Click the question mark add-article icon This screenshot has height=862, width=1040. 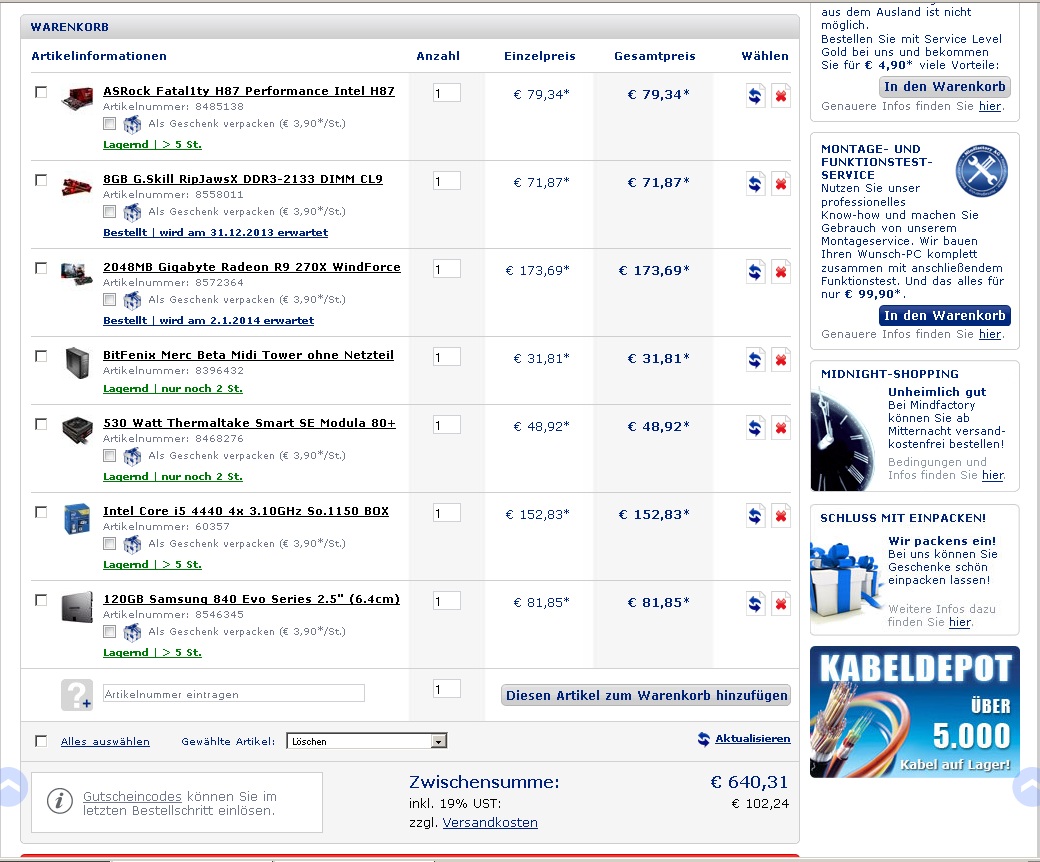coord(77,695)
